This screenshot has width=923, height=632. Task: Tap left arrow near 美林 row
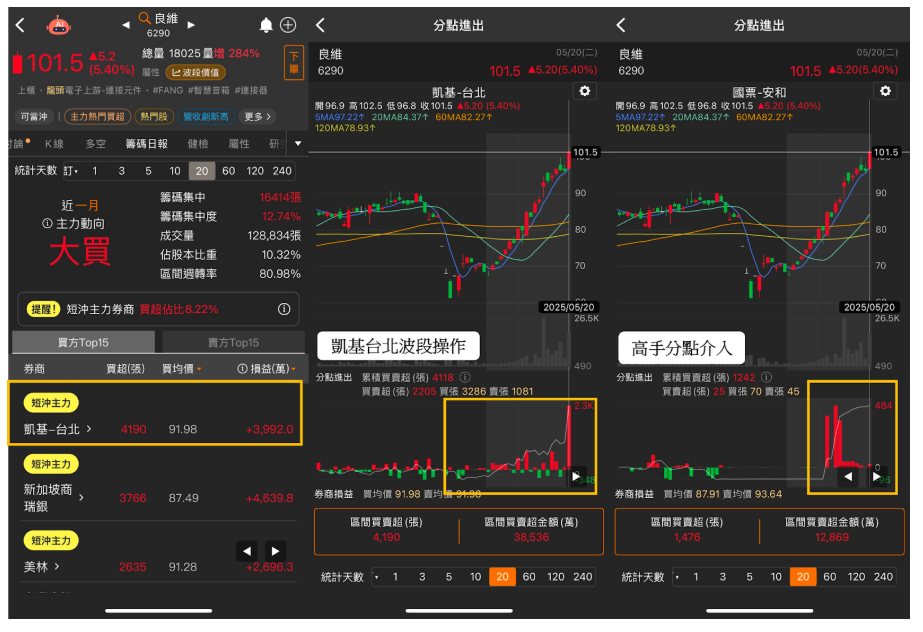click(x=247, y=551)
